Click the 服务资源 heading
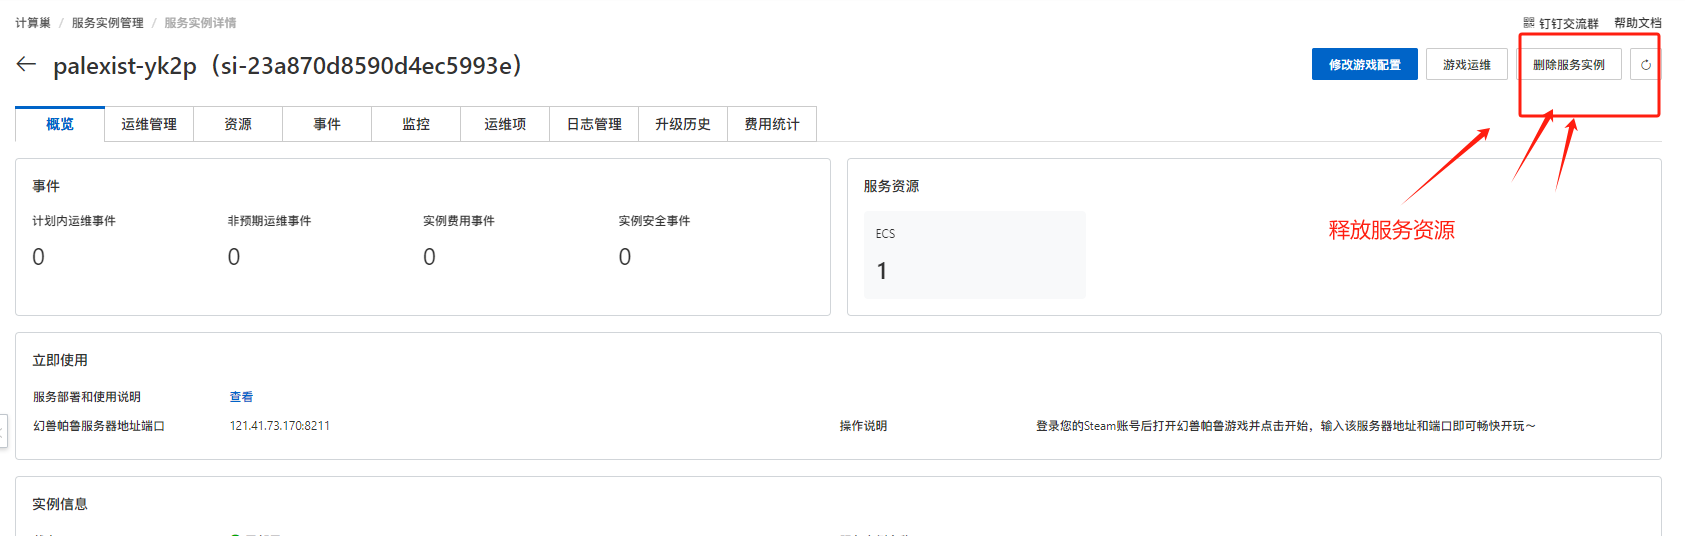Viewport: 1685px width, 536px height. click(891, 186)
